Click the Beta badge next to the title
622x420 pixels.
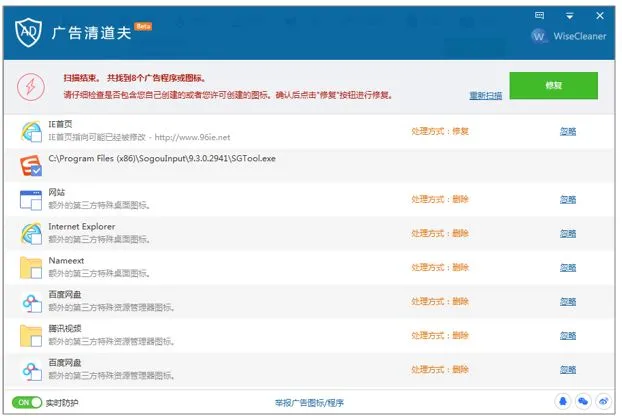pos(143,27)
